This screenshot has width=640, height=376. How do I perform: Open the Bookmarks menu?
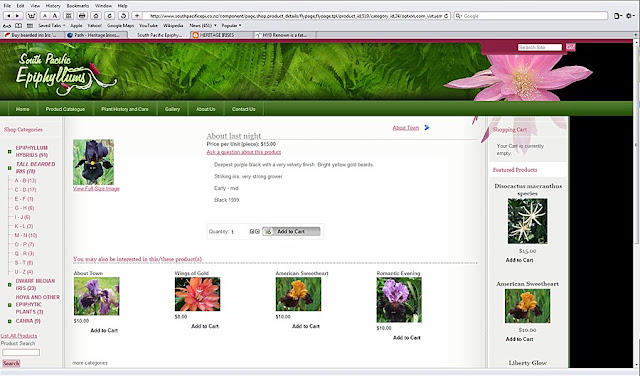click(x=78, y=6)
